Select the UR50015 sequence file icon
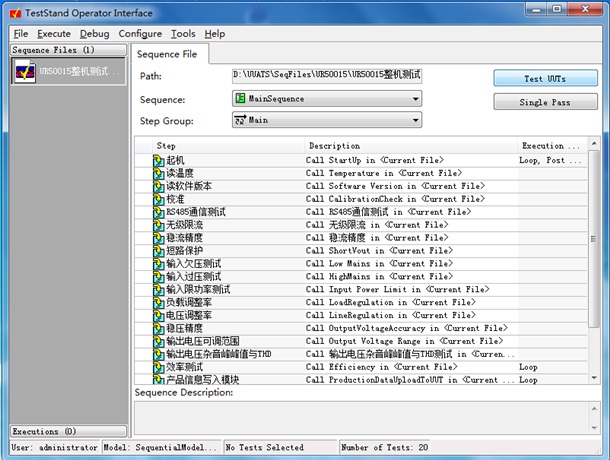Image resolution: width=610 pixels, height=460 pixels. click(x=25, y=72)
